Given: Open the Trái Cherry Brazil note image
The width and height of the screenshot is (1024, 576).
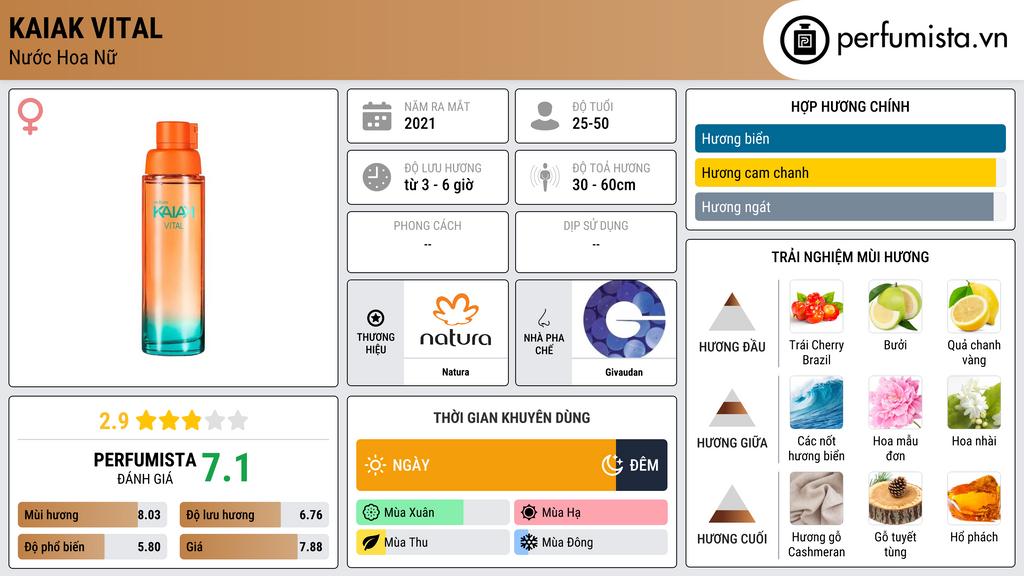Looking at the screenshot, I should (x=816, y=307).
